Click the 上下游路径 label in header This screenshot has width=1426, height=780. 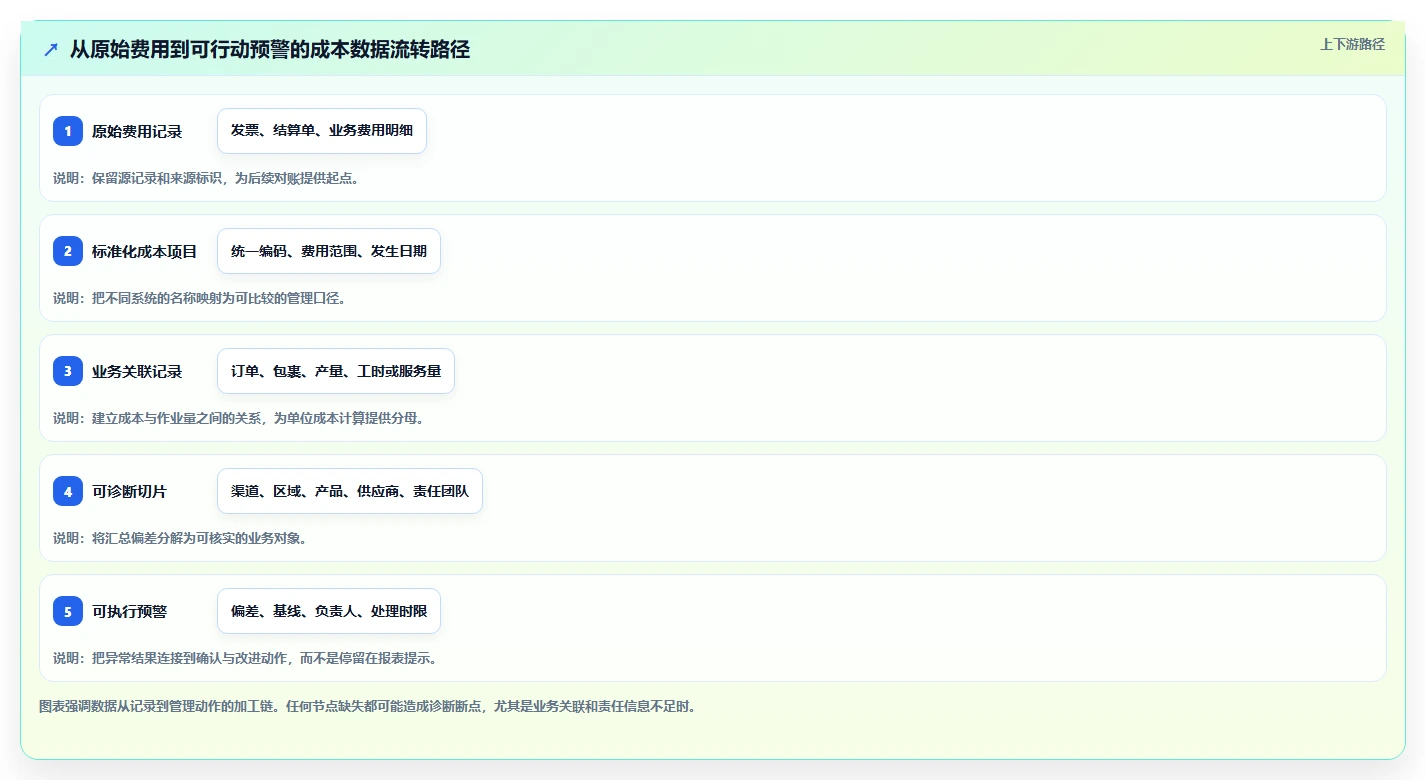[x=1352, y=44]
